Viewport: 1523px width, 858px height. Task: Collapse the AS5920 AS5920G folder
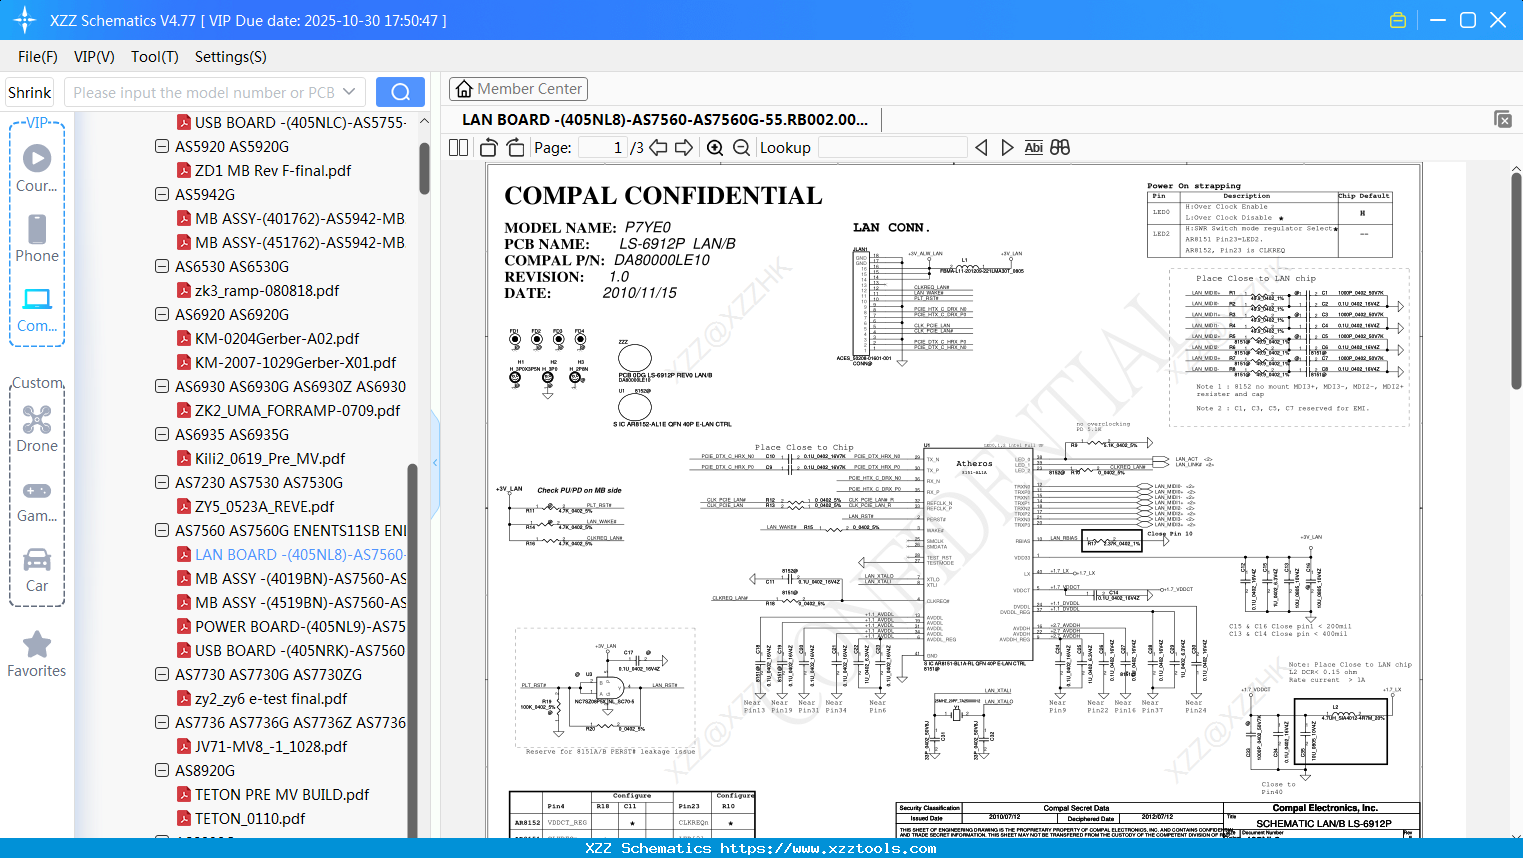(x=162, y=146)
